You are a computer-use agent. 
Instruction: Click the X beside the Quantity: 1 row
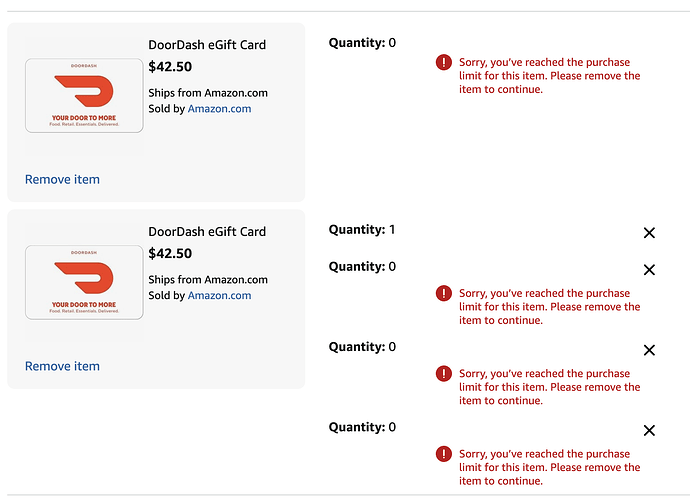pyautogui.click(x=649, y=233)
